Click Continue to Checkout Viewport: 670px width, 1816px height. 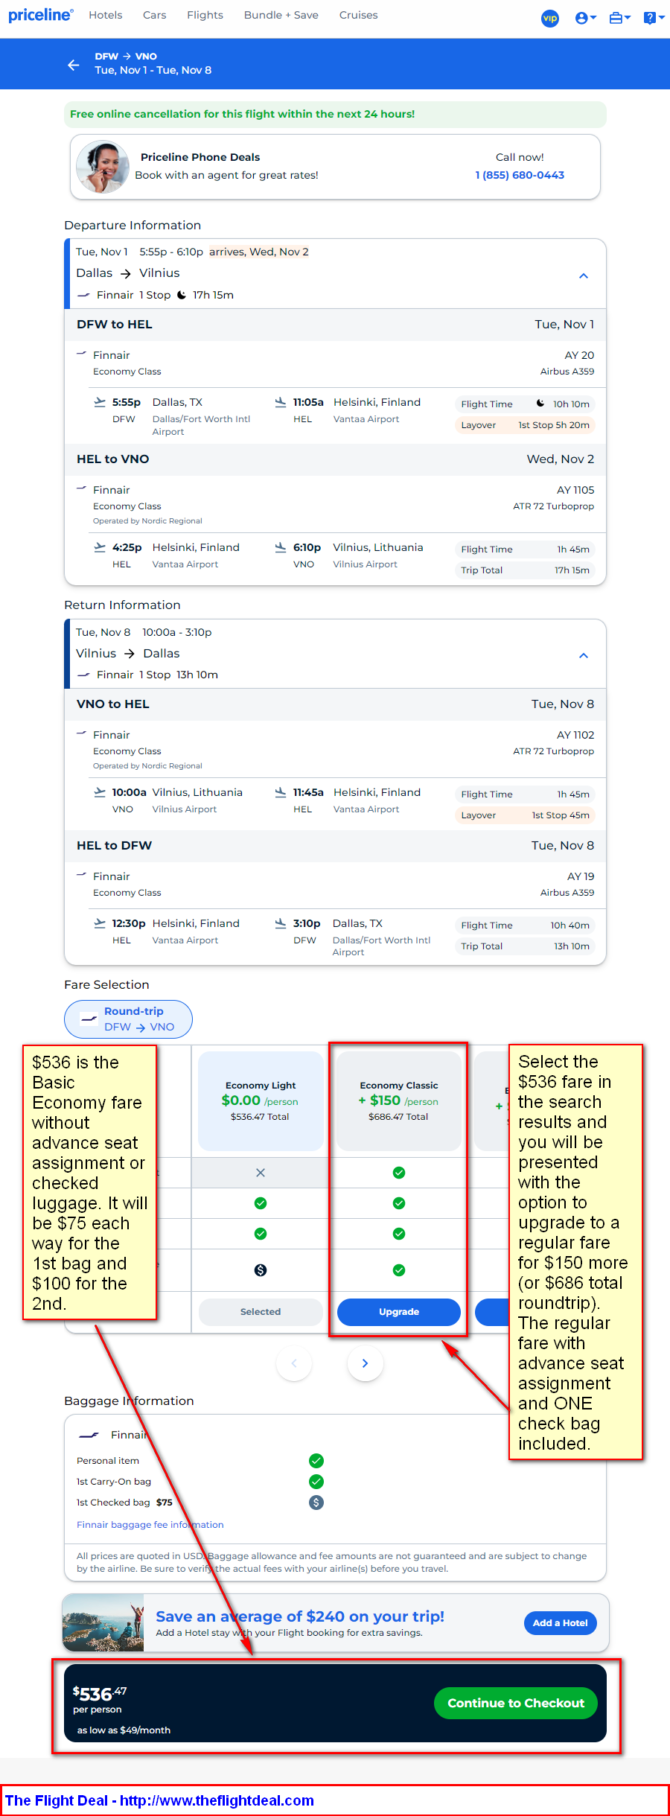coord(516,1703)
